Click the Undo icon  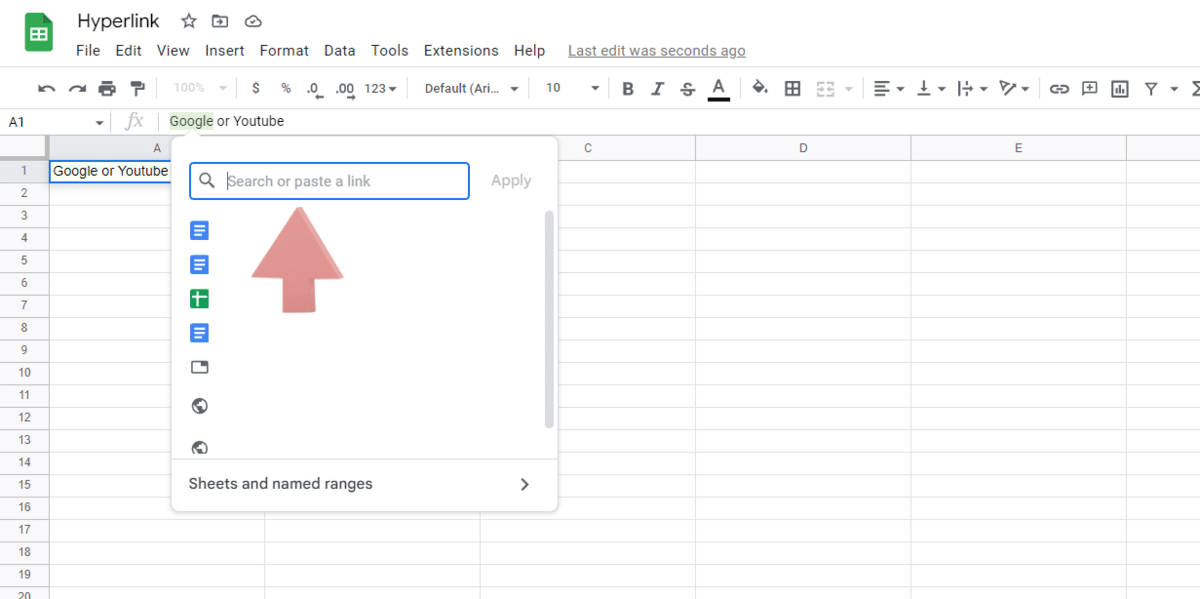coord(46,88)
